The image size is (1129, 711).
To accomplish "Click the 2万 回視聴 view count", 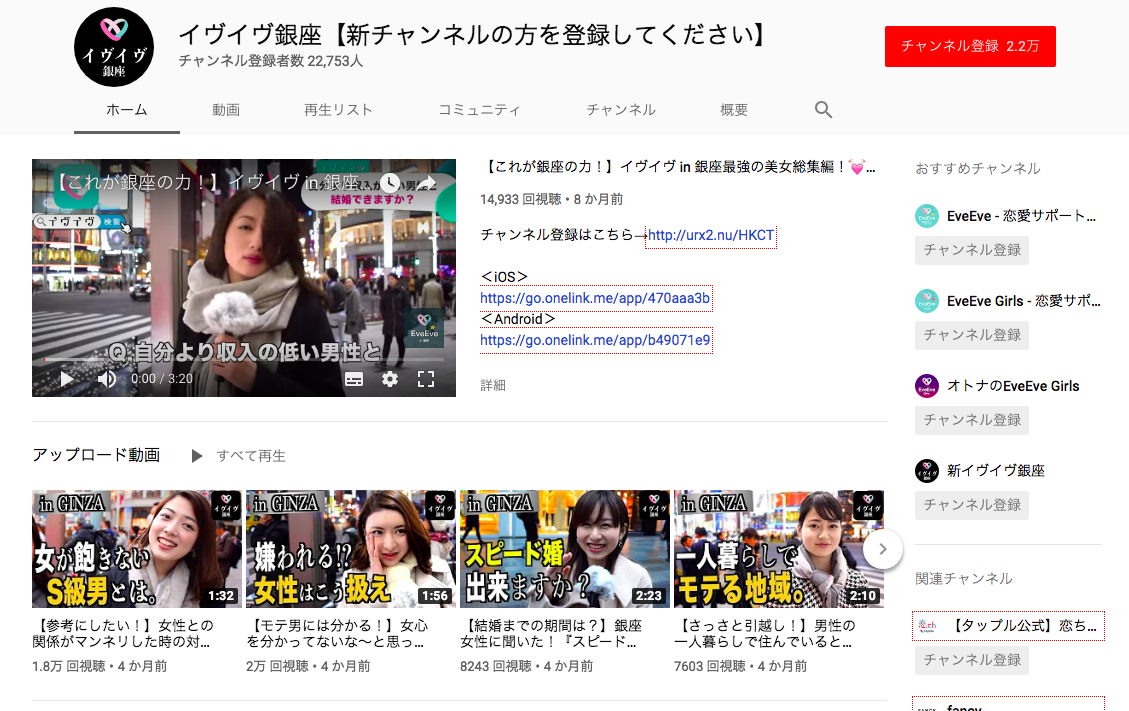I will [277, 666].
